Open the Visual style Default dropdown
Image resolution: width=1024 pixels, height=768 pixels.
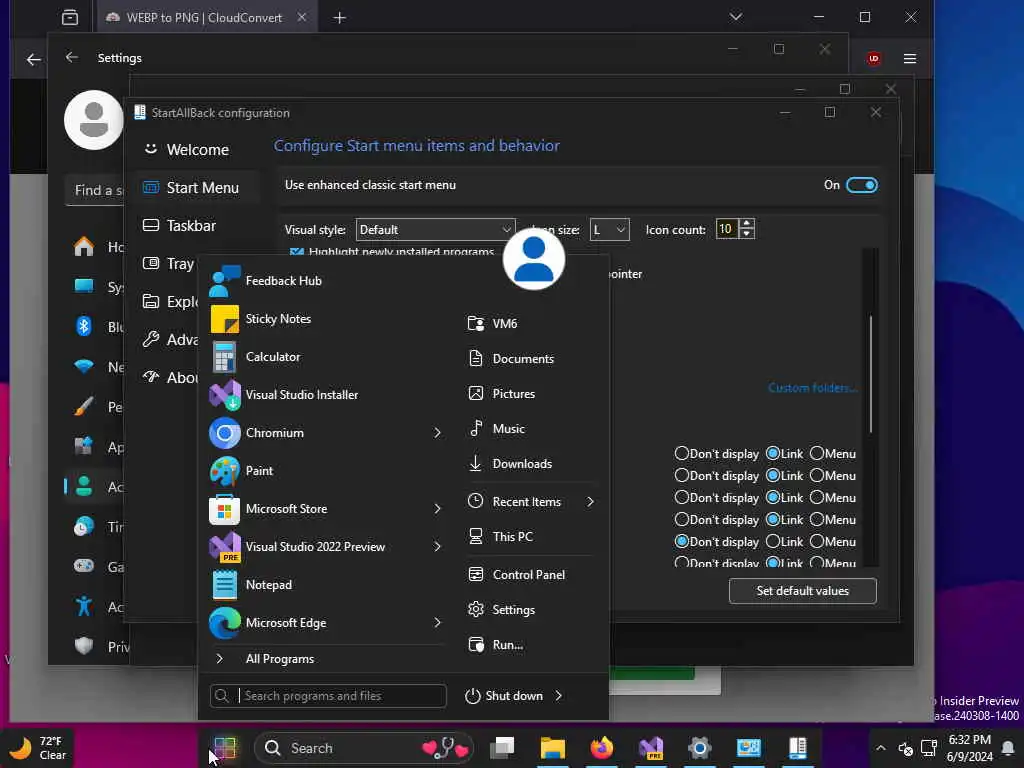tap(435, 230)
